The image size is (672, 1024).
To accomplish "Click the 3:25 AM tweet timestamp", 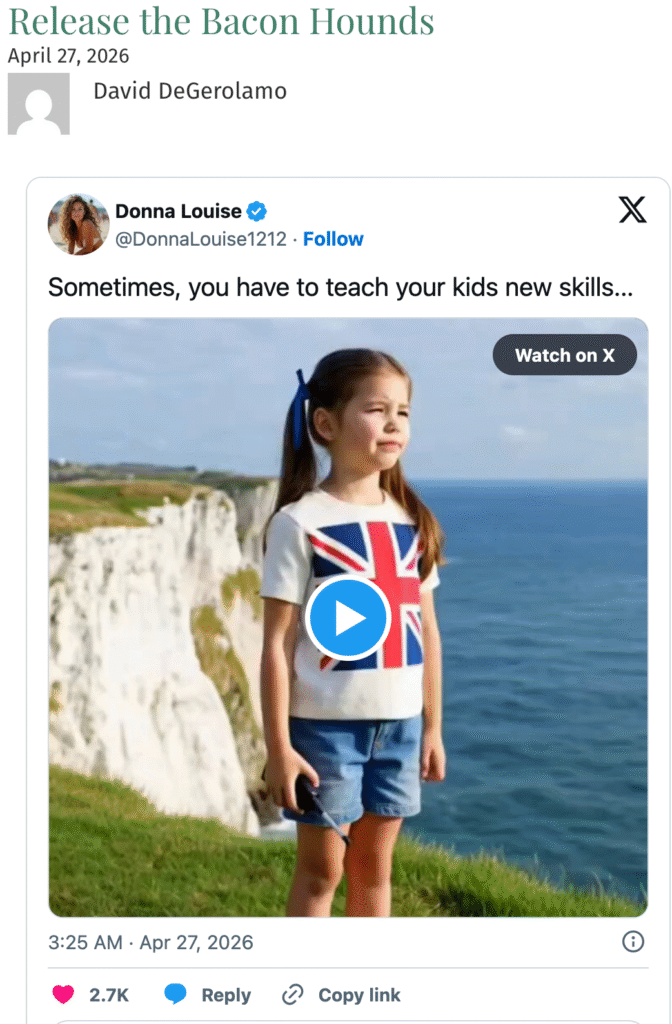I will coord(151,942).
